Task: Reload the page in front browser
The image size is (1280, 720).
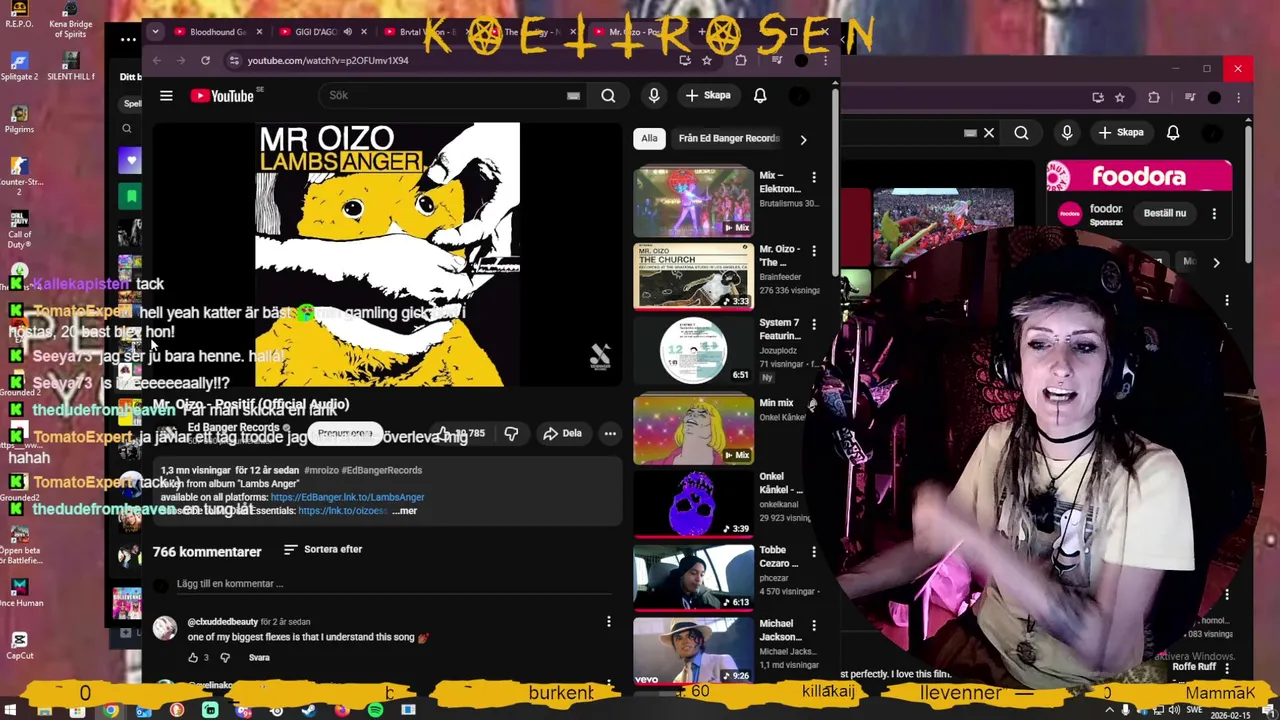Action: 205,60
